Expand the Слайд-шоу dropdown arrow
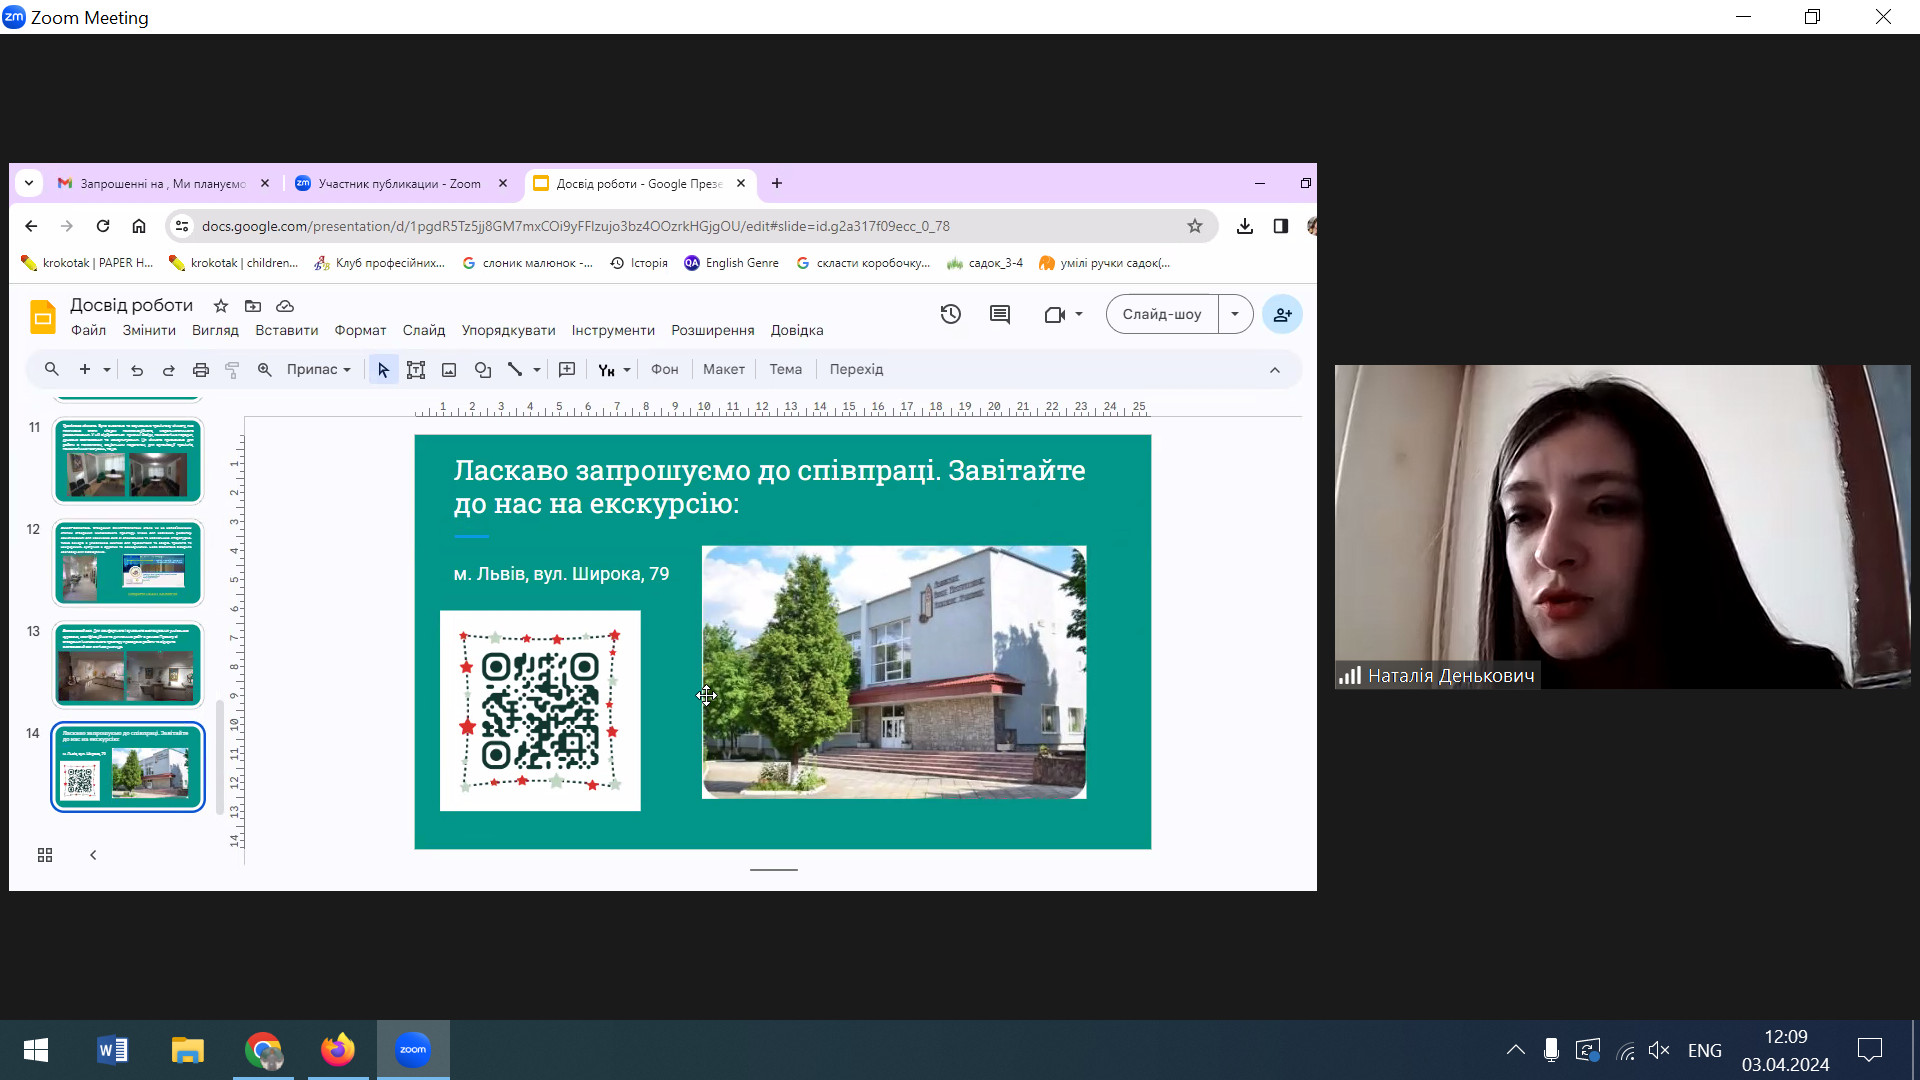The image size is (1920, 1080). click(1235, 314)
